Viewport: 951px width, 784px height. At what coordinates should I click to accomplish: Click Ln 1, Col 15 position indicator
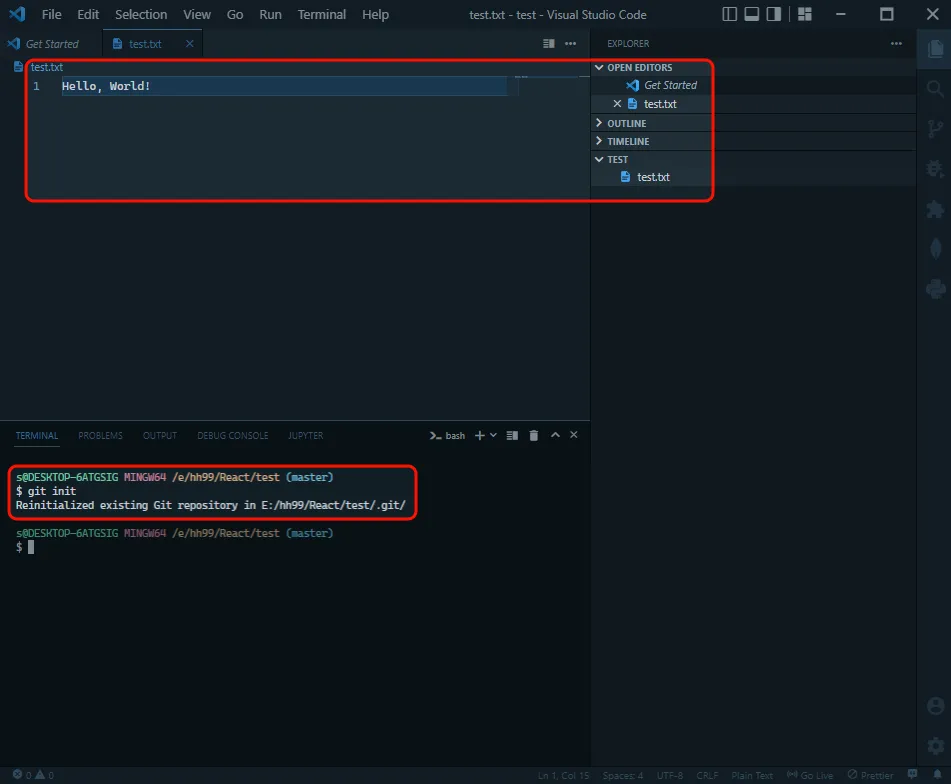click(563, 776)
